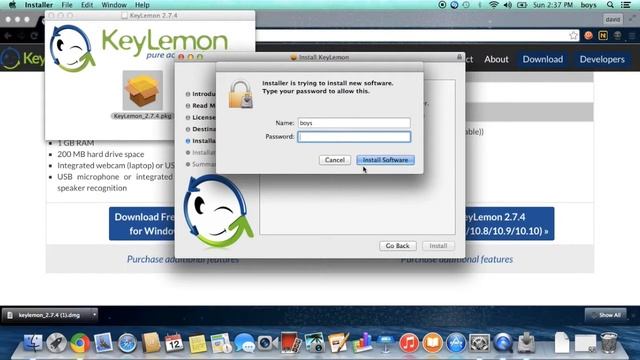Open System Preferences gear in dock
The image size is (640, 360).
click(479, 343)
